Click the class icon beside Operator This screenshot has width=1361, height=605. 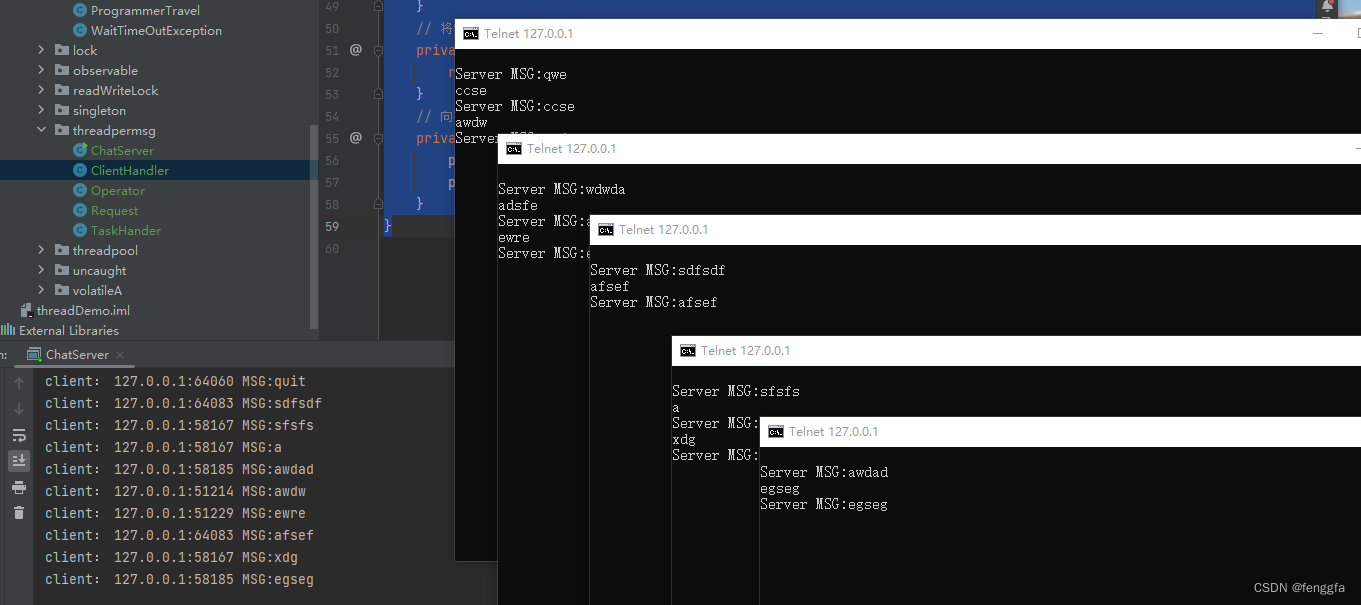(80, 190)
